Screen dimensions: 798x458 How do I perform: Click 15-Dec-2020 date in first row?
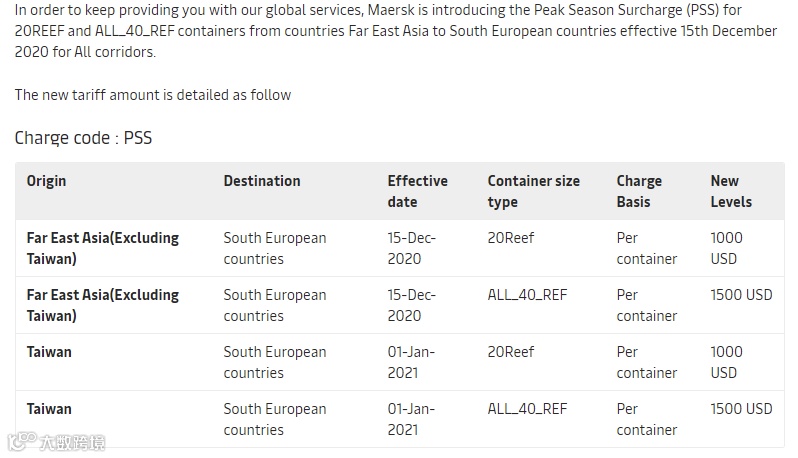[x=411, y=248]
